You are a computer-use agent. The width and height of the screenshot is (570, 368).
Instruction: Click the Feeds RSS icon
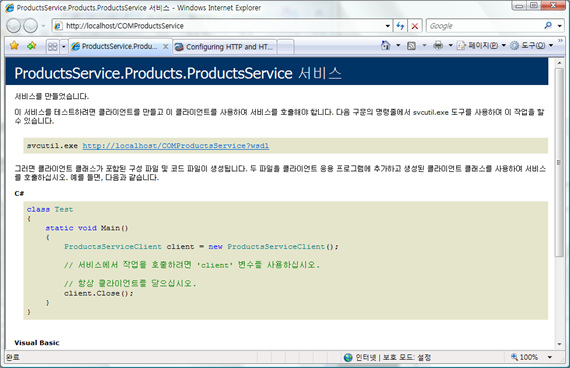click(x=411, y=45)
